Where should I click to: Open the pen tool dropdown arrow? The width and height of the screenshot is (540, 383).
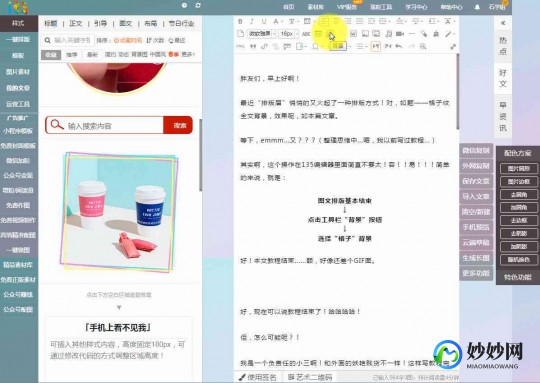coord(455,34)
